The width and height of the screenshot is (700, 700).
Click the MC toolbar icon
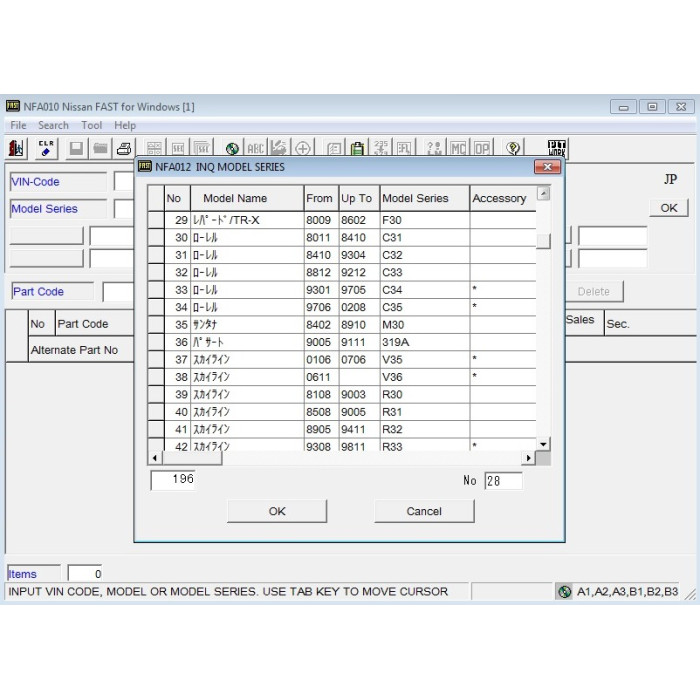click(458, 148)
